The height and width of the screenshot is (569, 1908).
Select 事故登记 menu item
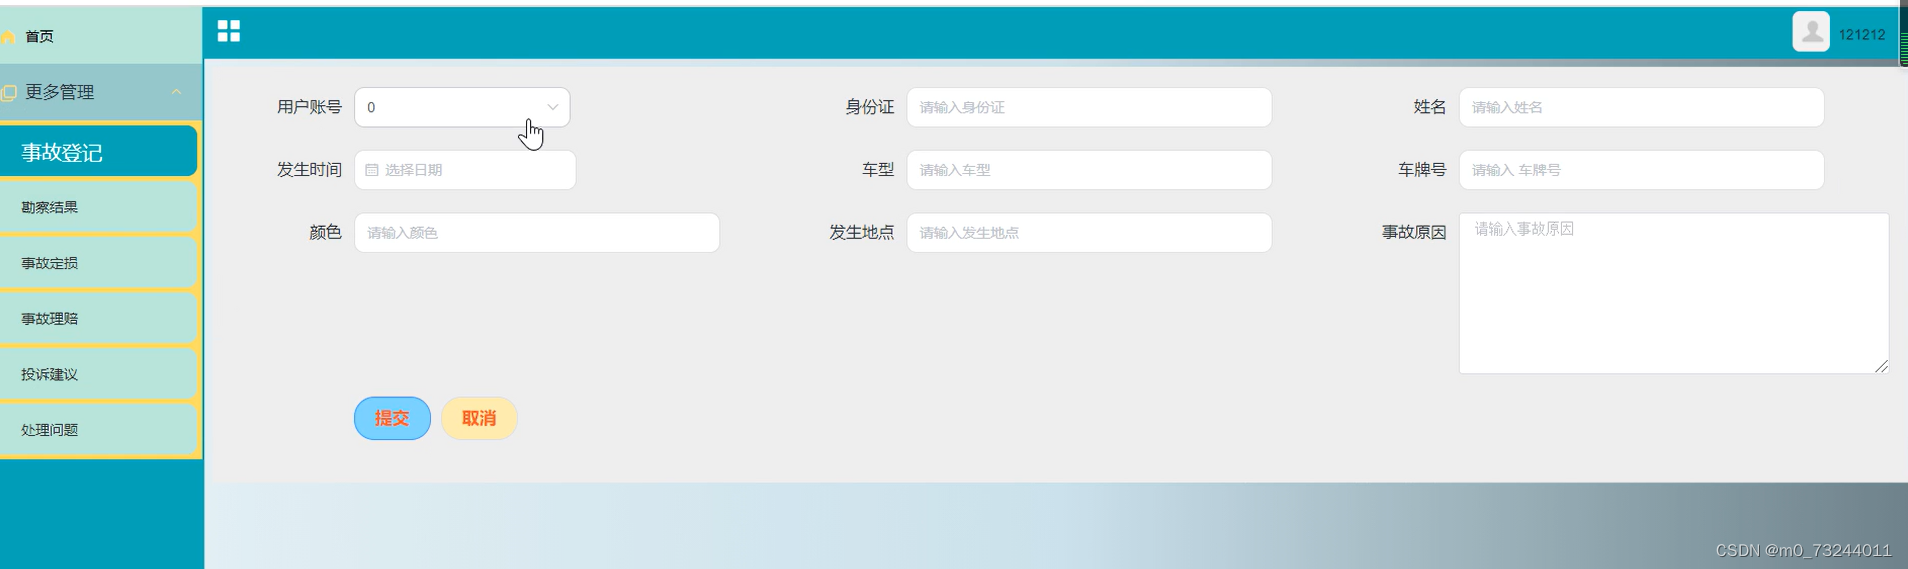[98, 152]
